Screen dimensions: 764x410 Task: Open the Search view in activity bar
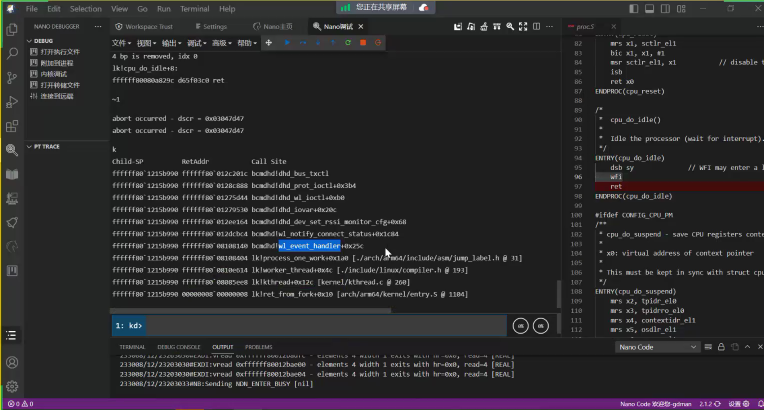click(x=12, y=54)
